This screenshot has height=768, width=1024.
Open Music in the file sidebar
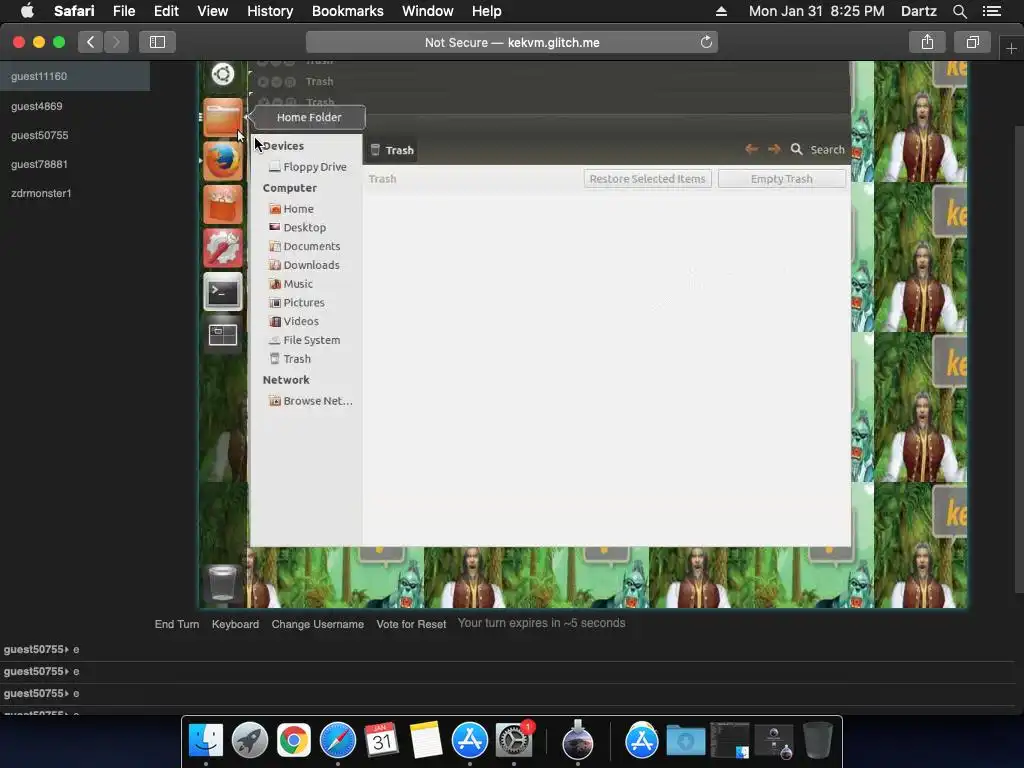[291, 284]
